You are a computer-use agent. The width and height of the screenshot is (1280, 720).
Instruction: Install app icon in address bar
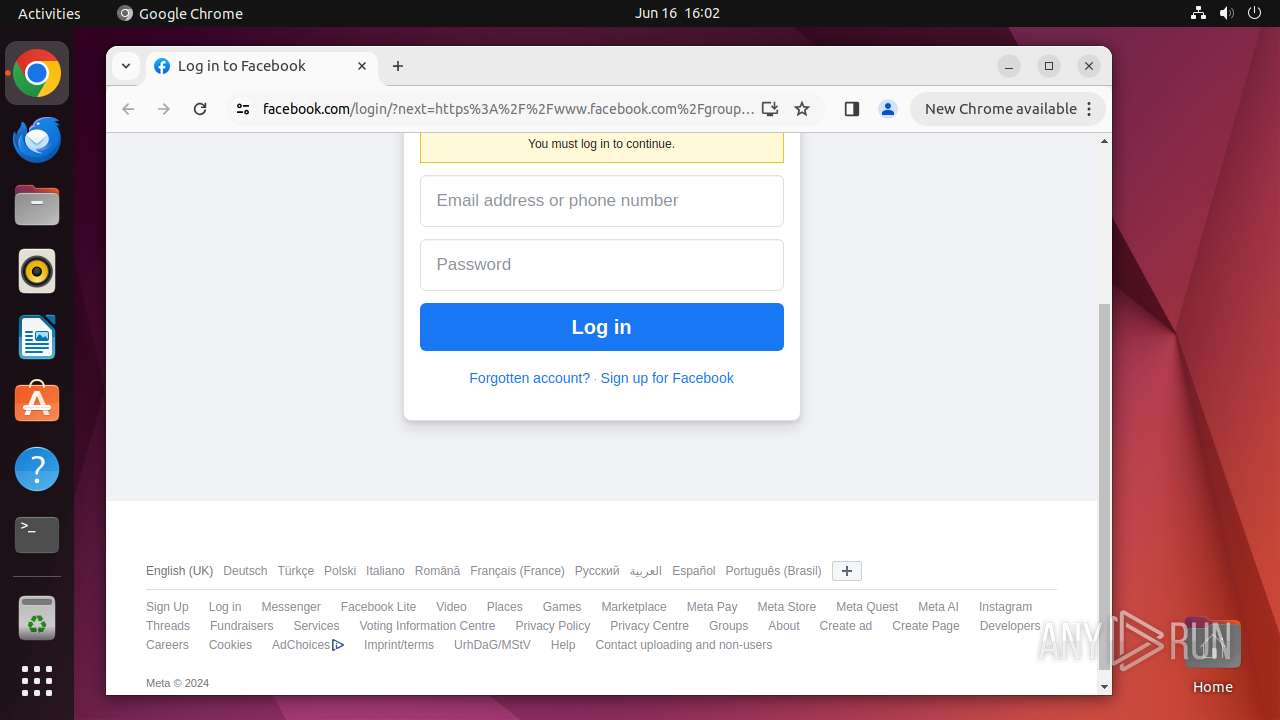tap(769, 109)
